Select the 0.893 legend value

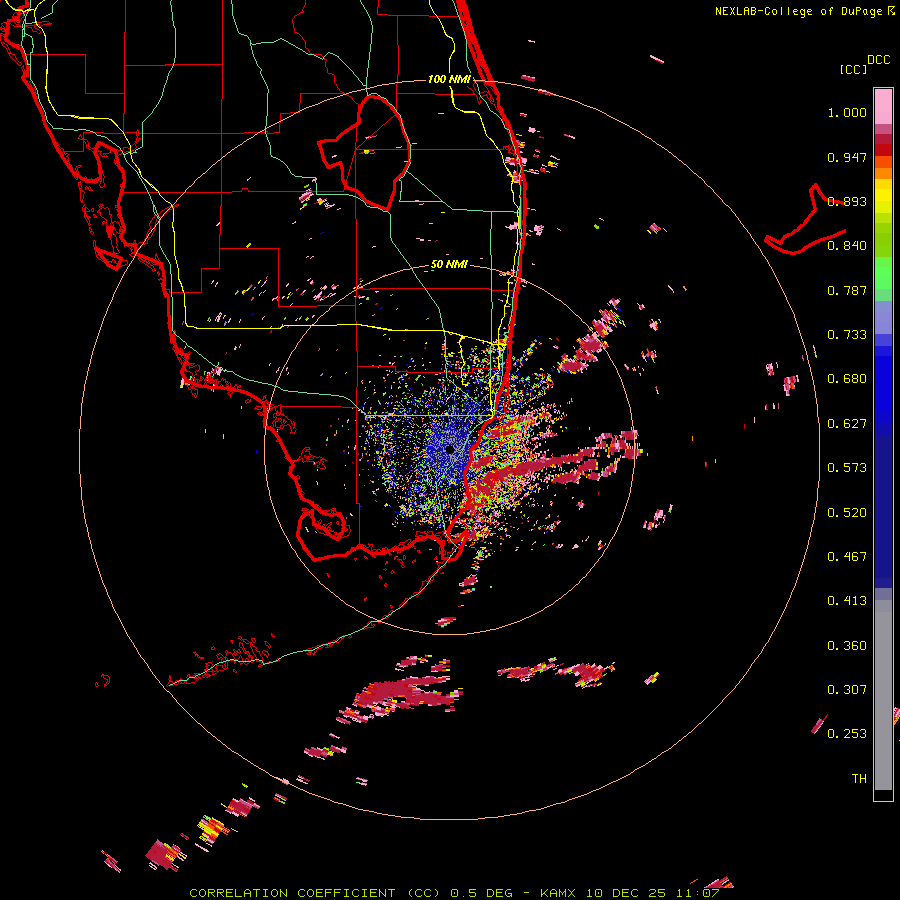(x=847, y=201)
